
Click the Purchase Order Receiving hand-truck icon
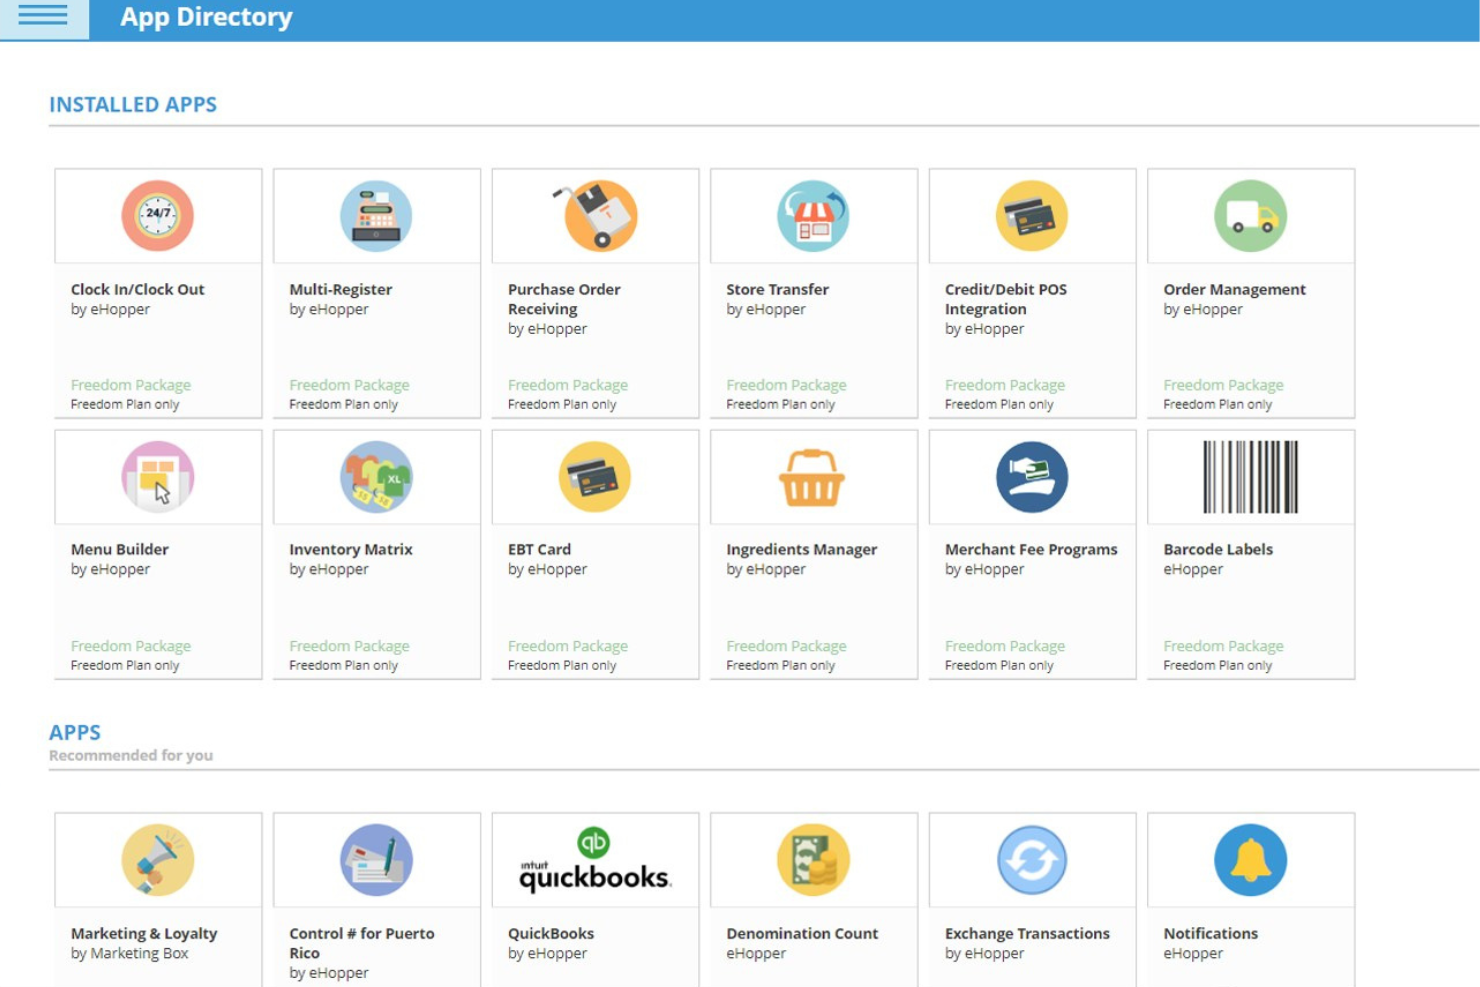pos(594,215)
